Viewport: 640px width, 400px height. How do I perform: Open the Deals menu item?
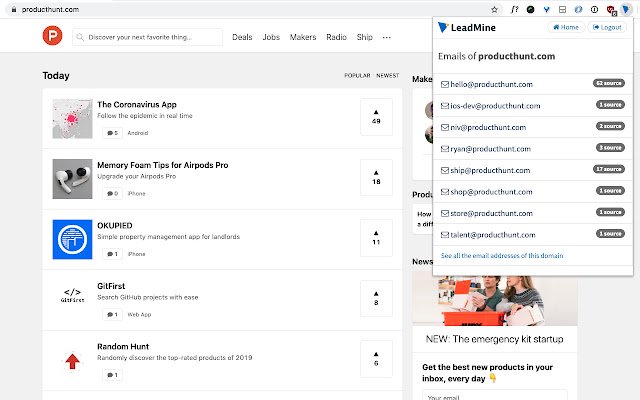(242, 37)
